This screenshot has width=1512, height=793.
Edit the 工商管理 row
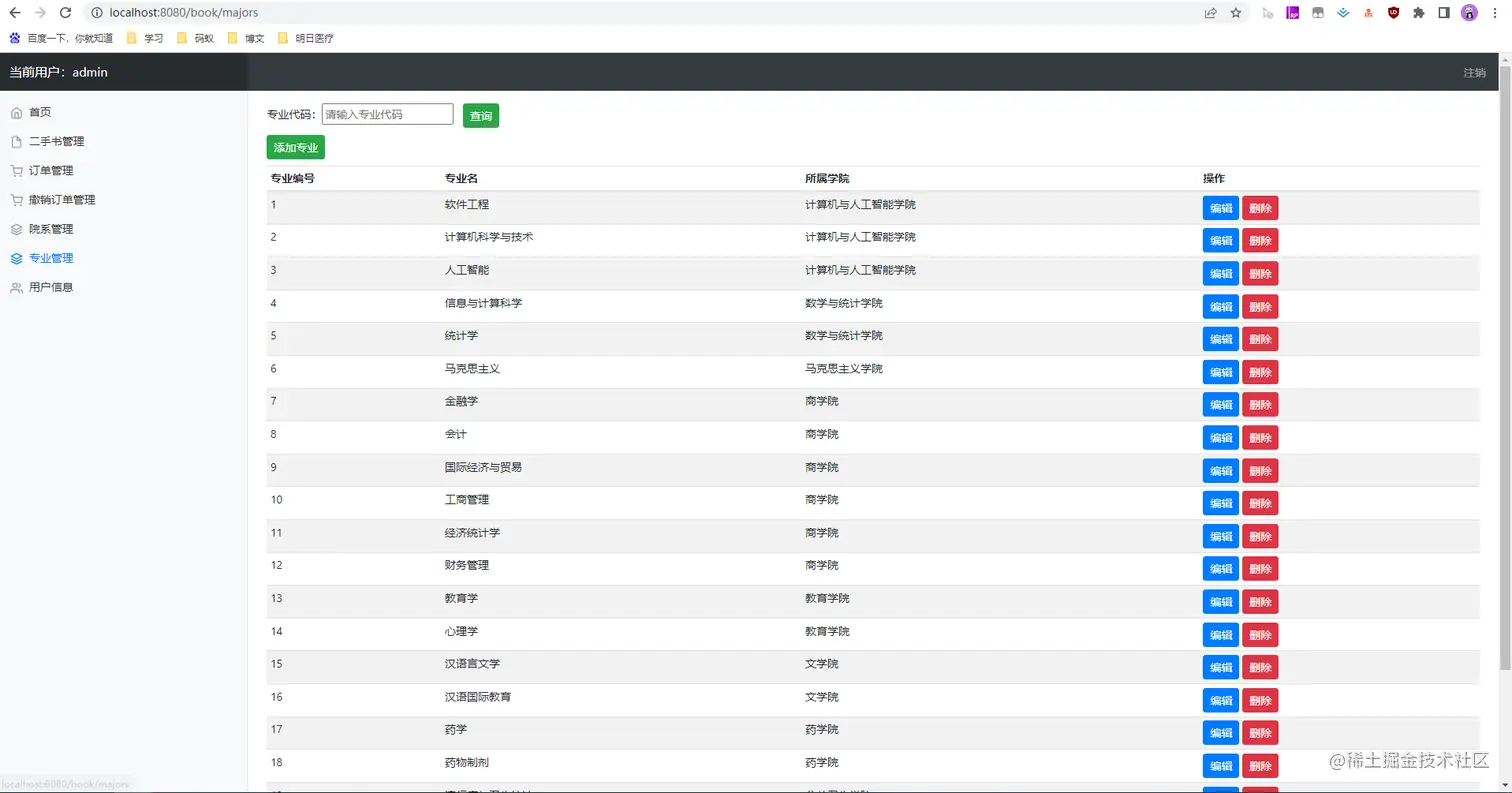tap(1221, 504)
